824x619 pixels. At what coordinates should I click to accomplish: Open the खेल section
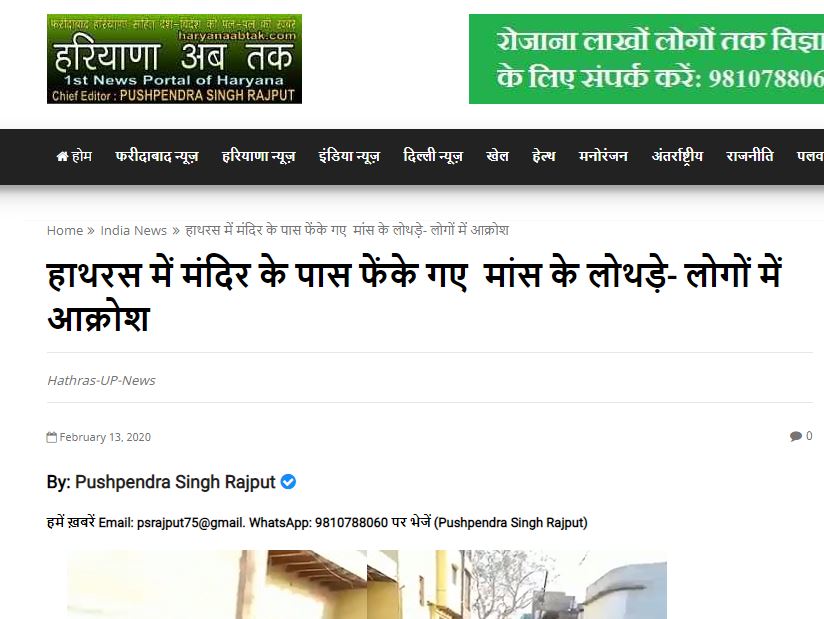[497, 156]
